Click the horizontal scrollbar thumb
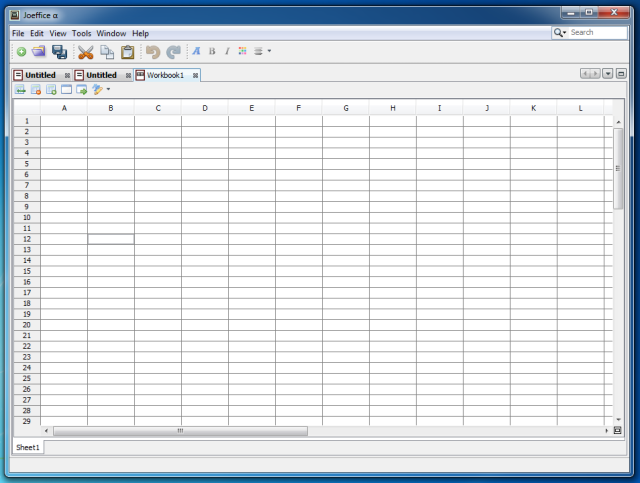 click(x=180, y=431)
